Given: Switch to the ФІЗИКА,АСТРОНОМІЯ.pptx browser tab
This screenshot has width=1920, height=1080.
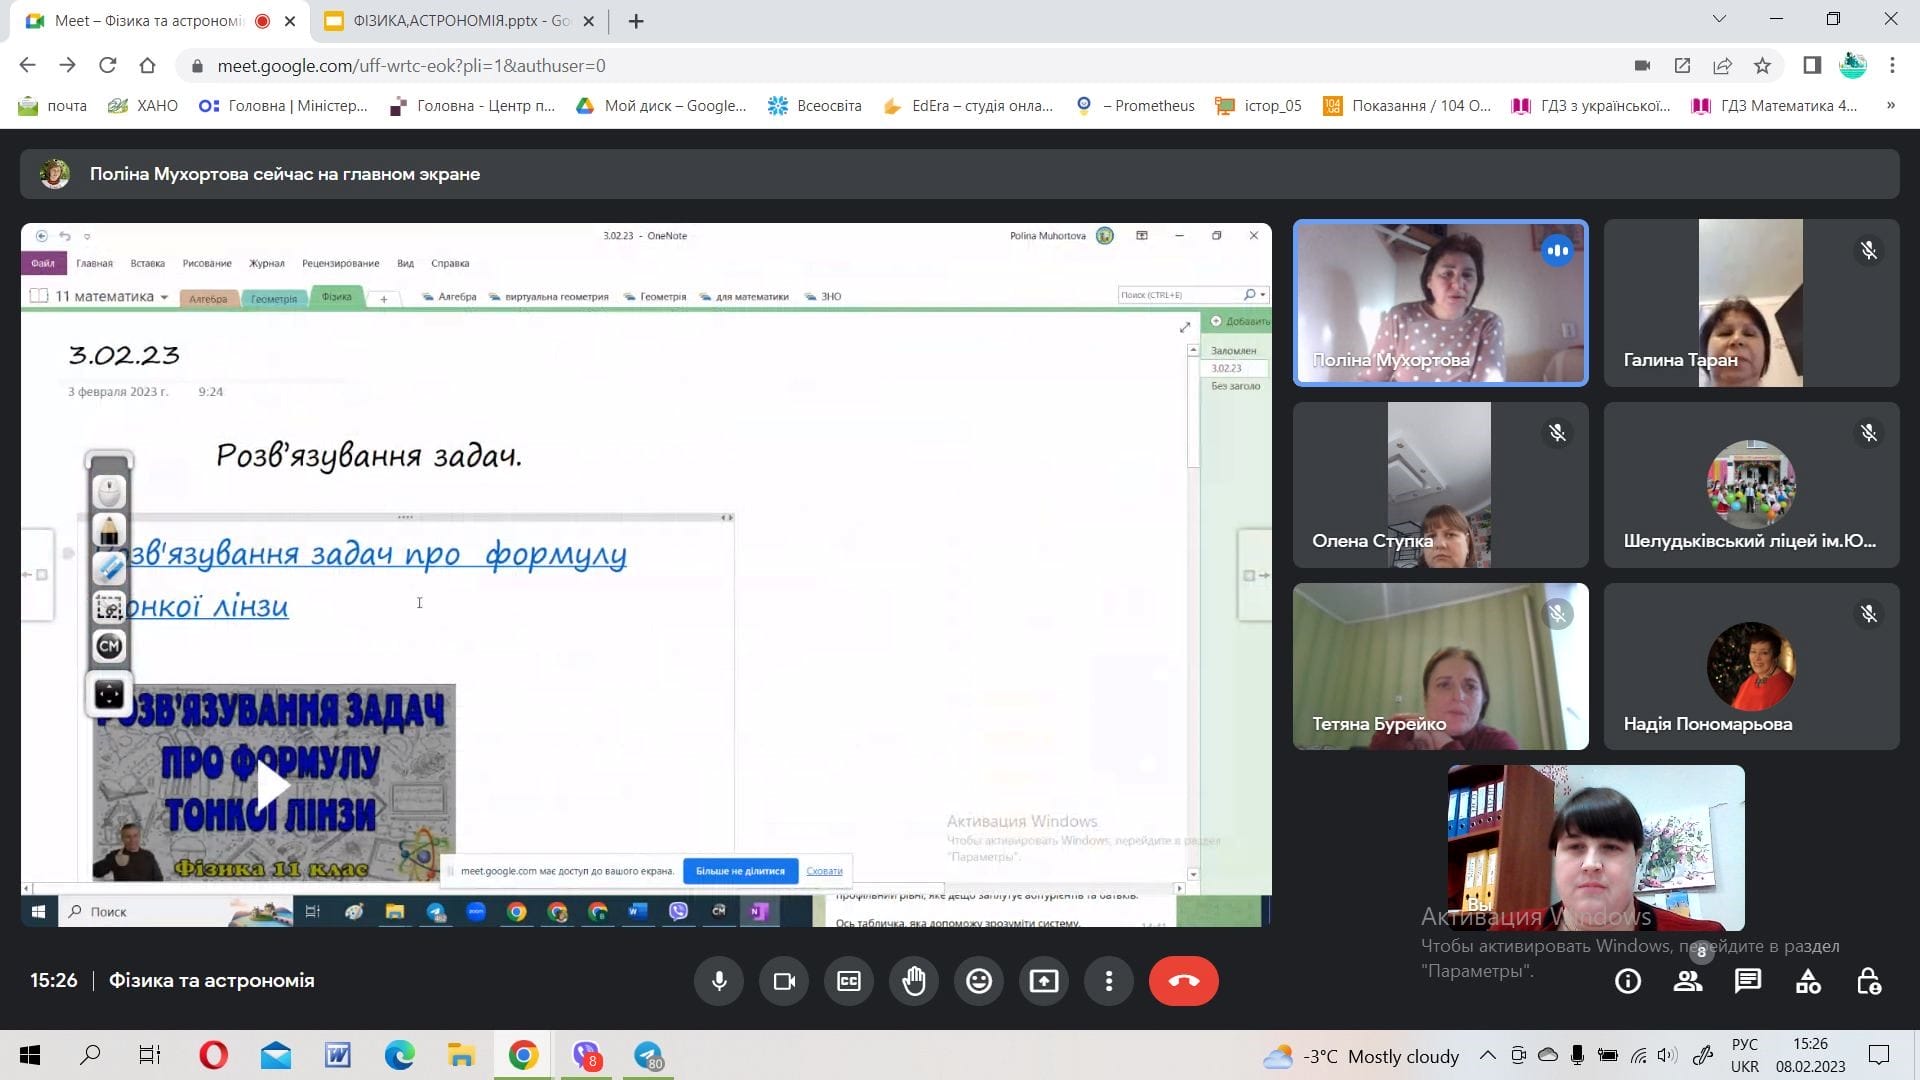Looking at the screenshot, I should click(x=460, y=21).
